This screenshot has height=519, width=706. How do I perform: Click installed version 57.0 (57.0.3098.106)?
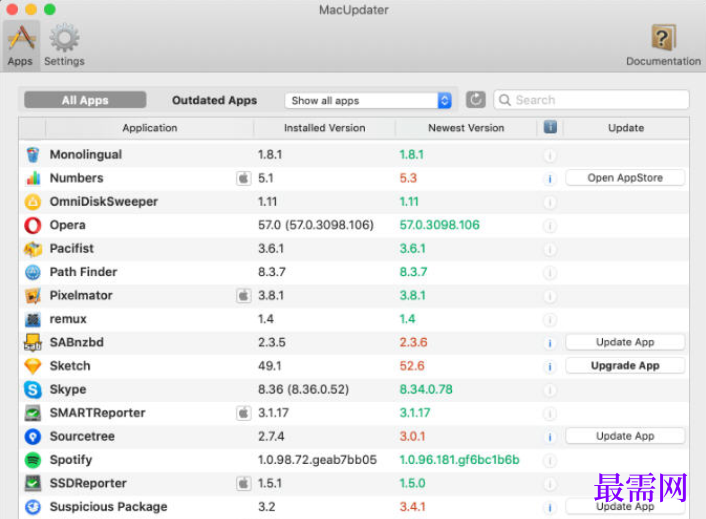[316, 225]
